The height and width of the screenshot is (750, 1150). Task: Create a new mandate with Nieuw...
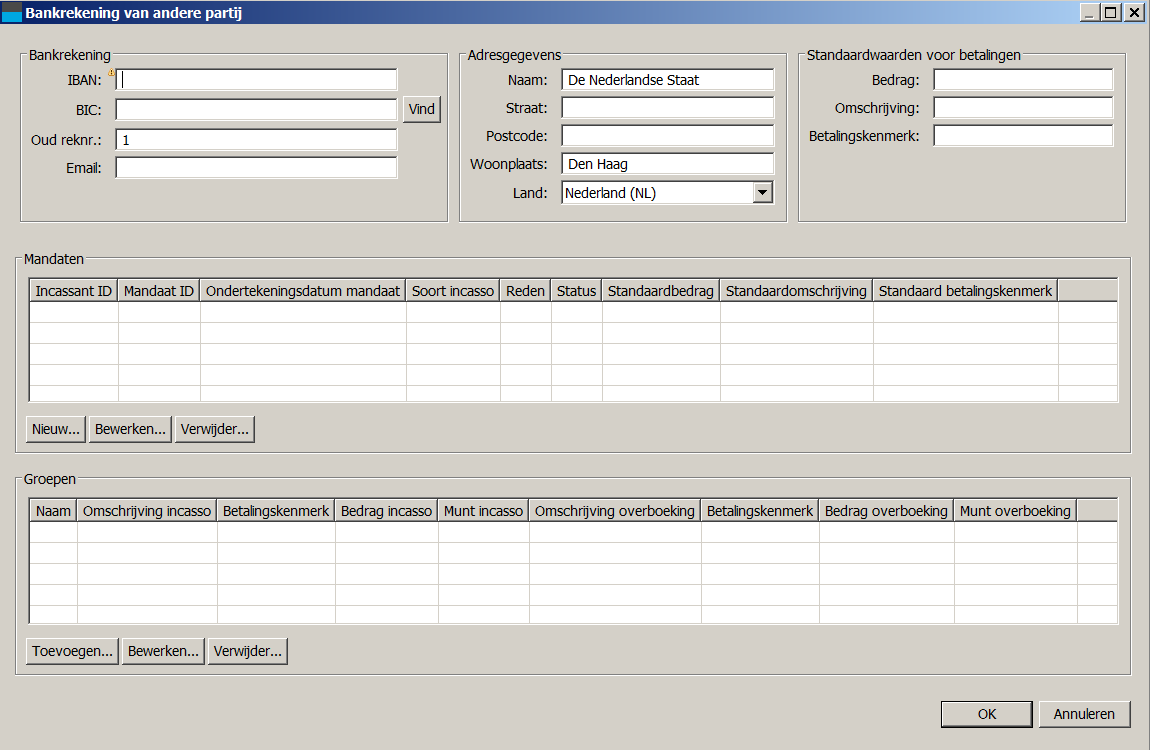pyautogui.click(x=56, y=429)
